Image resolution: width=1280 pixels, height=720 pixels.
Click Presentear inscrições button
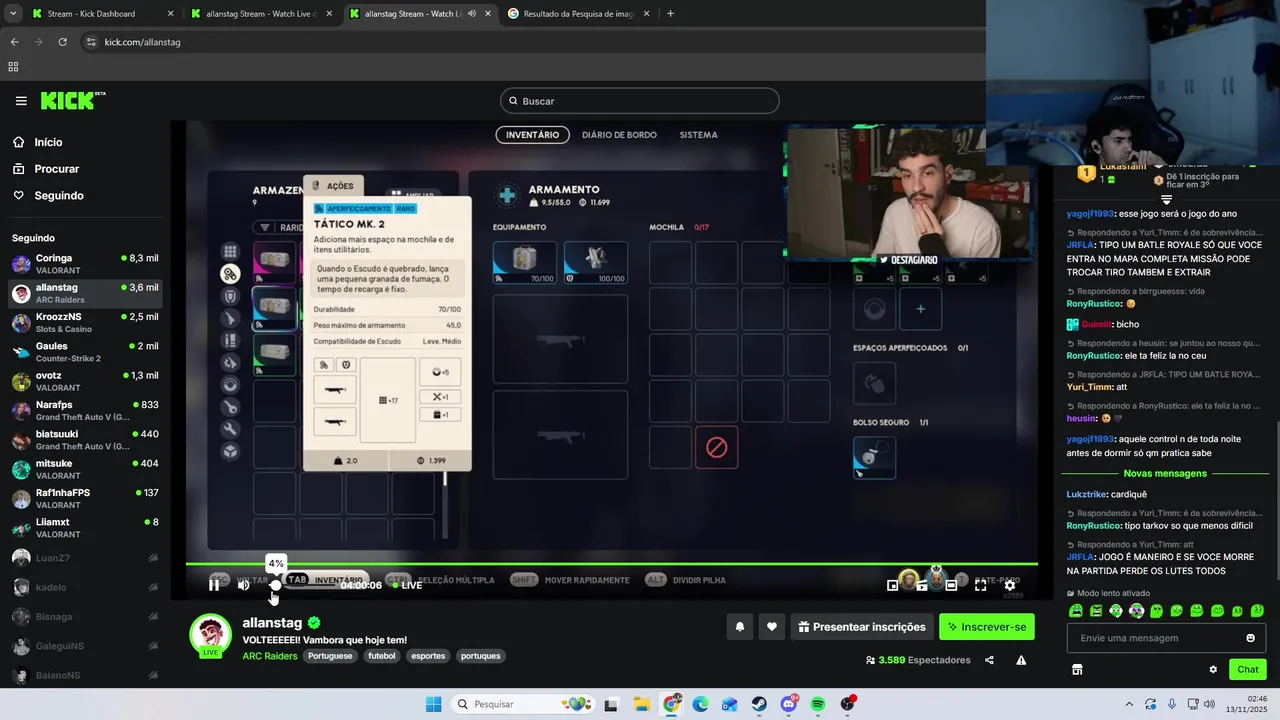[x=862, y=627]
